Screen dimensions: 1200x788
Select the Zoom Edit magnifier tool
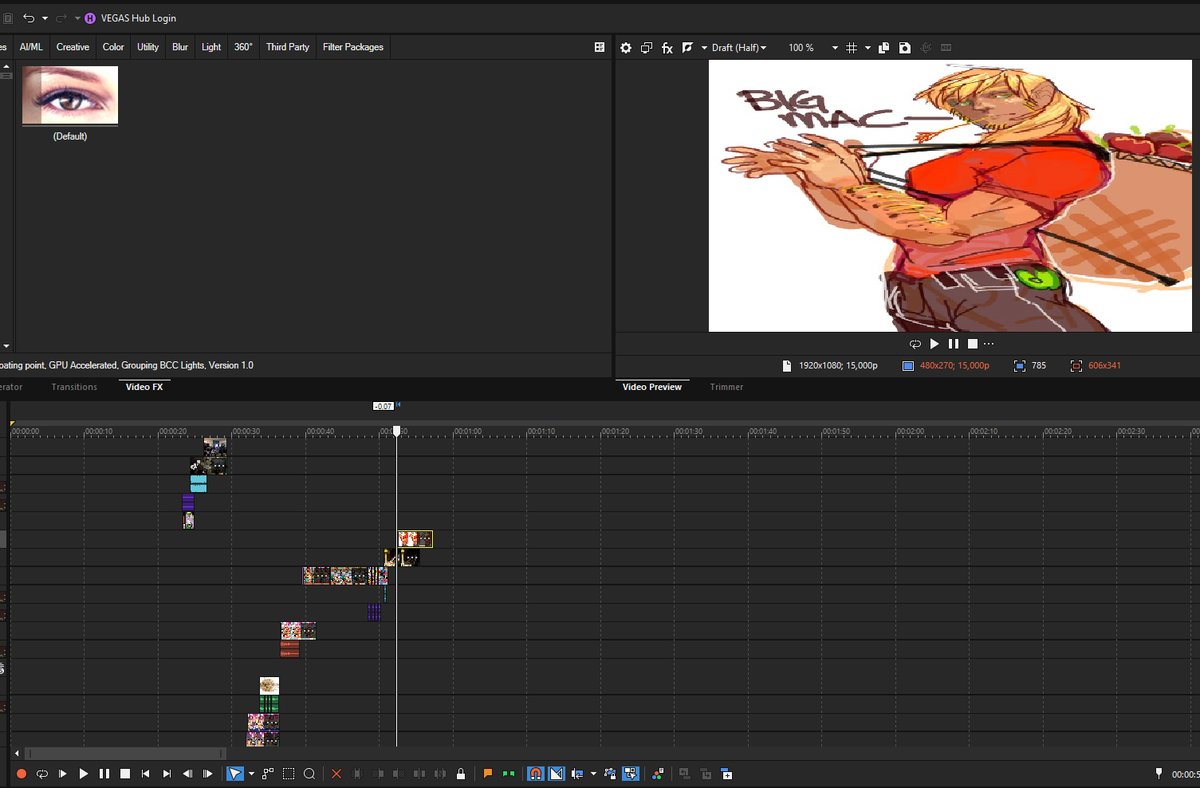pos(310,774)
